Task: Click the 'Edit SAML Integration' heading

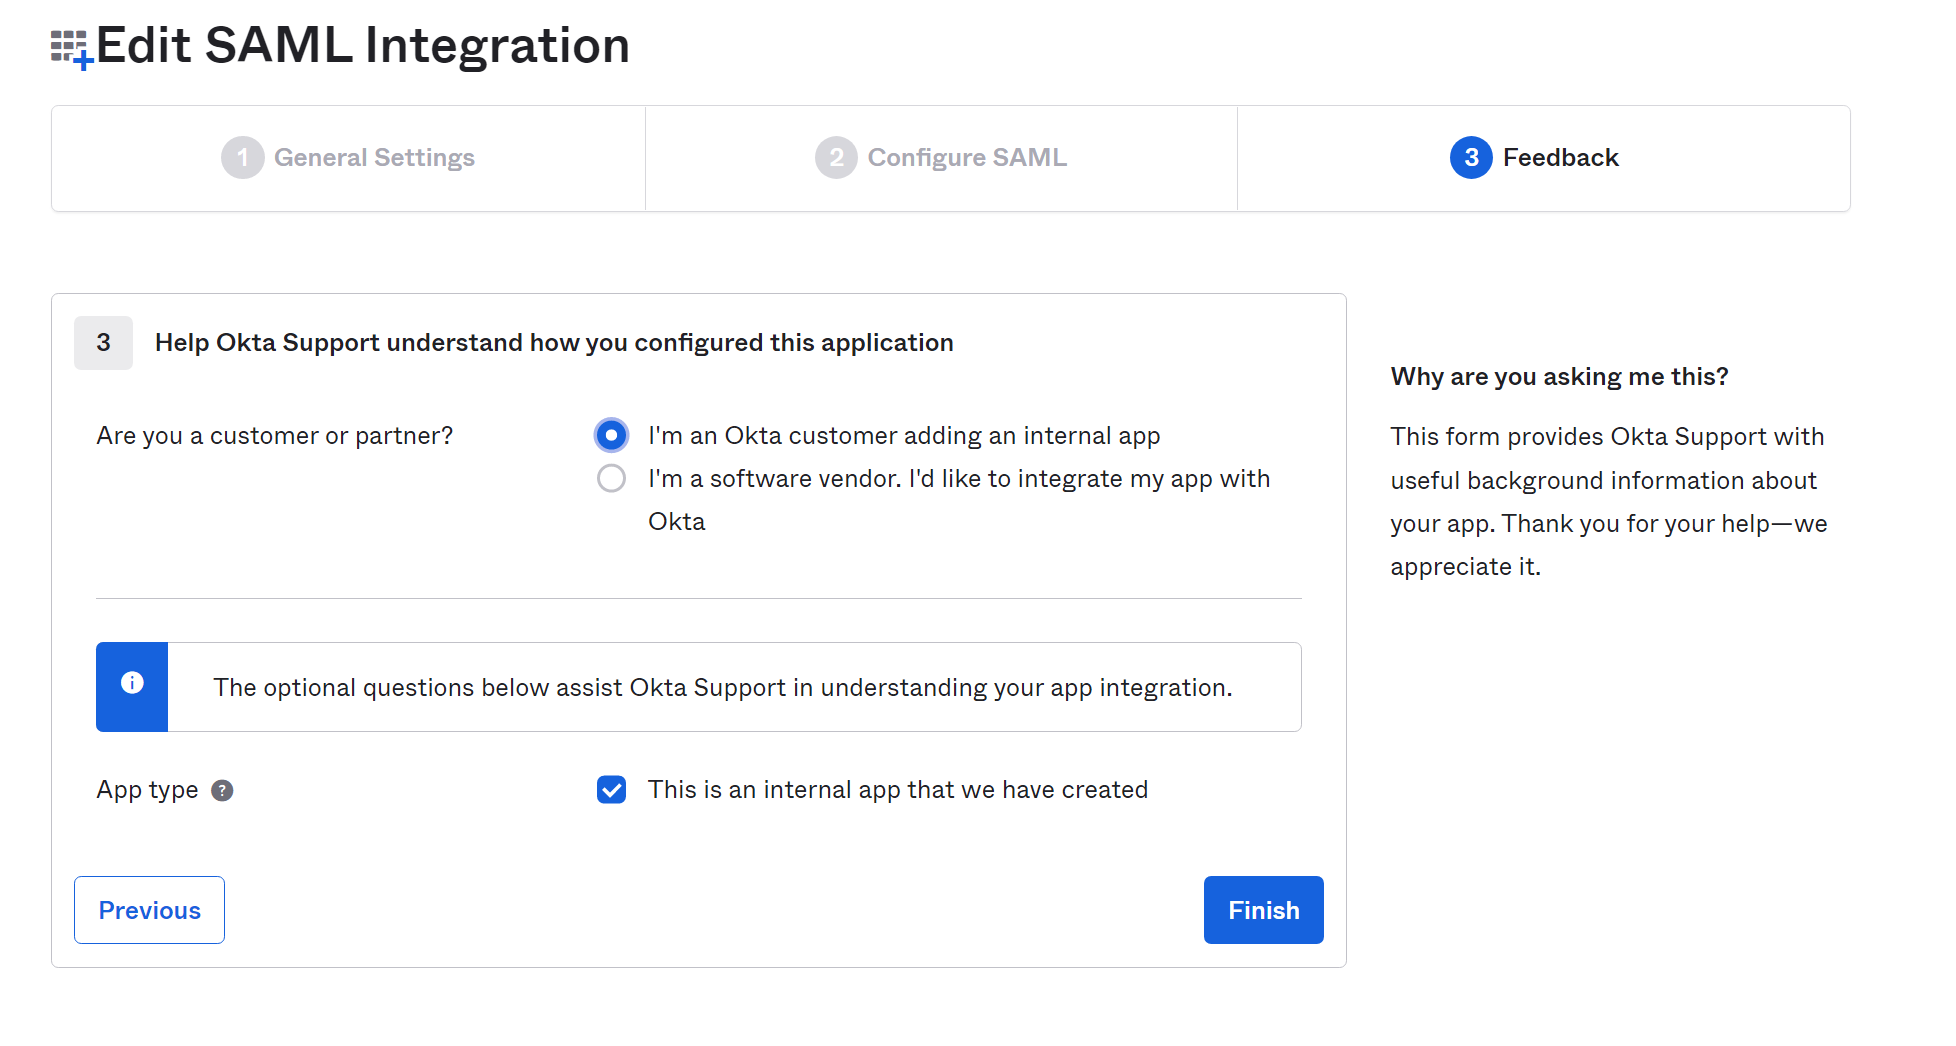Action: [x=363, y=46]
